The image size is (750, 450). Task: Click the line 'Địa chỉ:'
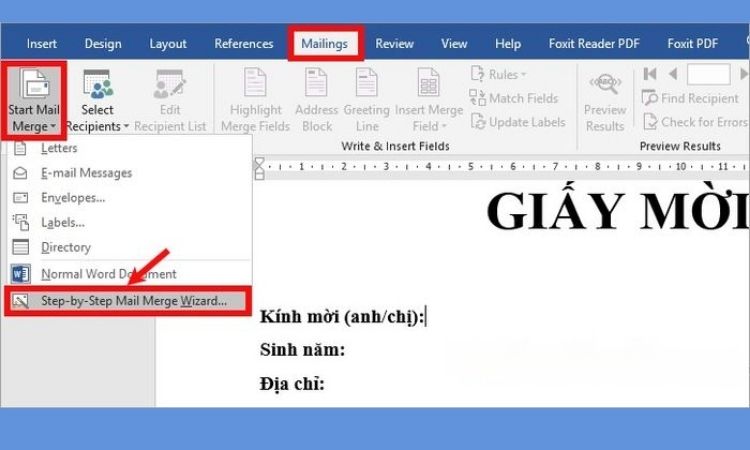(292, 383)
